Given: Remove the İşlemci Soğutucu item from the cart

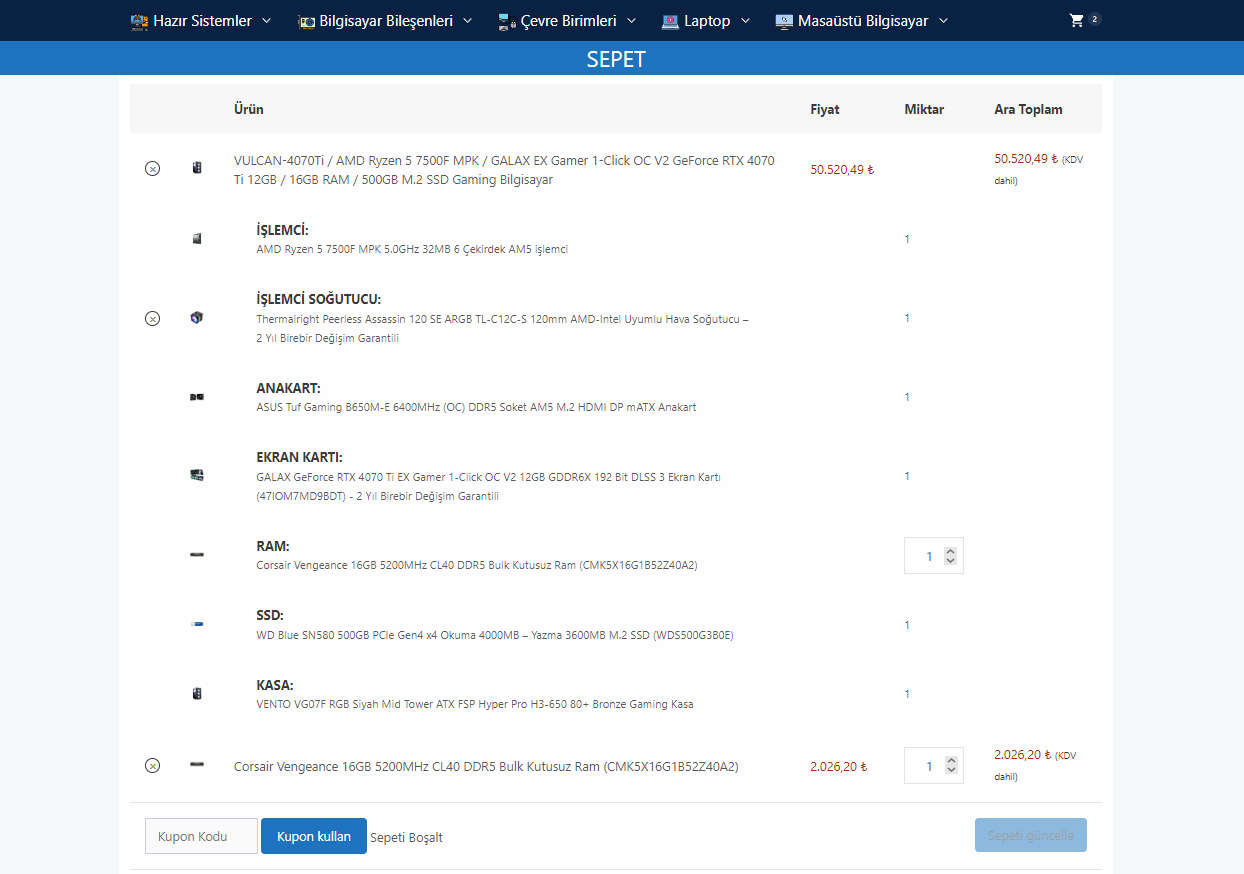Looking at the screenshot, I should pyautogui.click(x=152, y=318).
